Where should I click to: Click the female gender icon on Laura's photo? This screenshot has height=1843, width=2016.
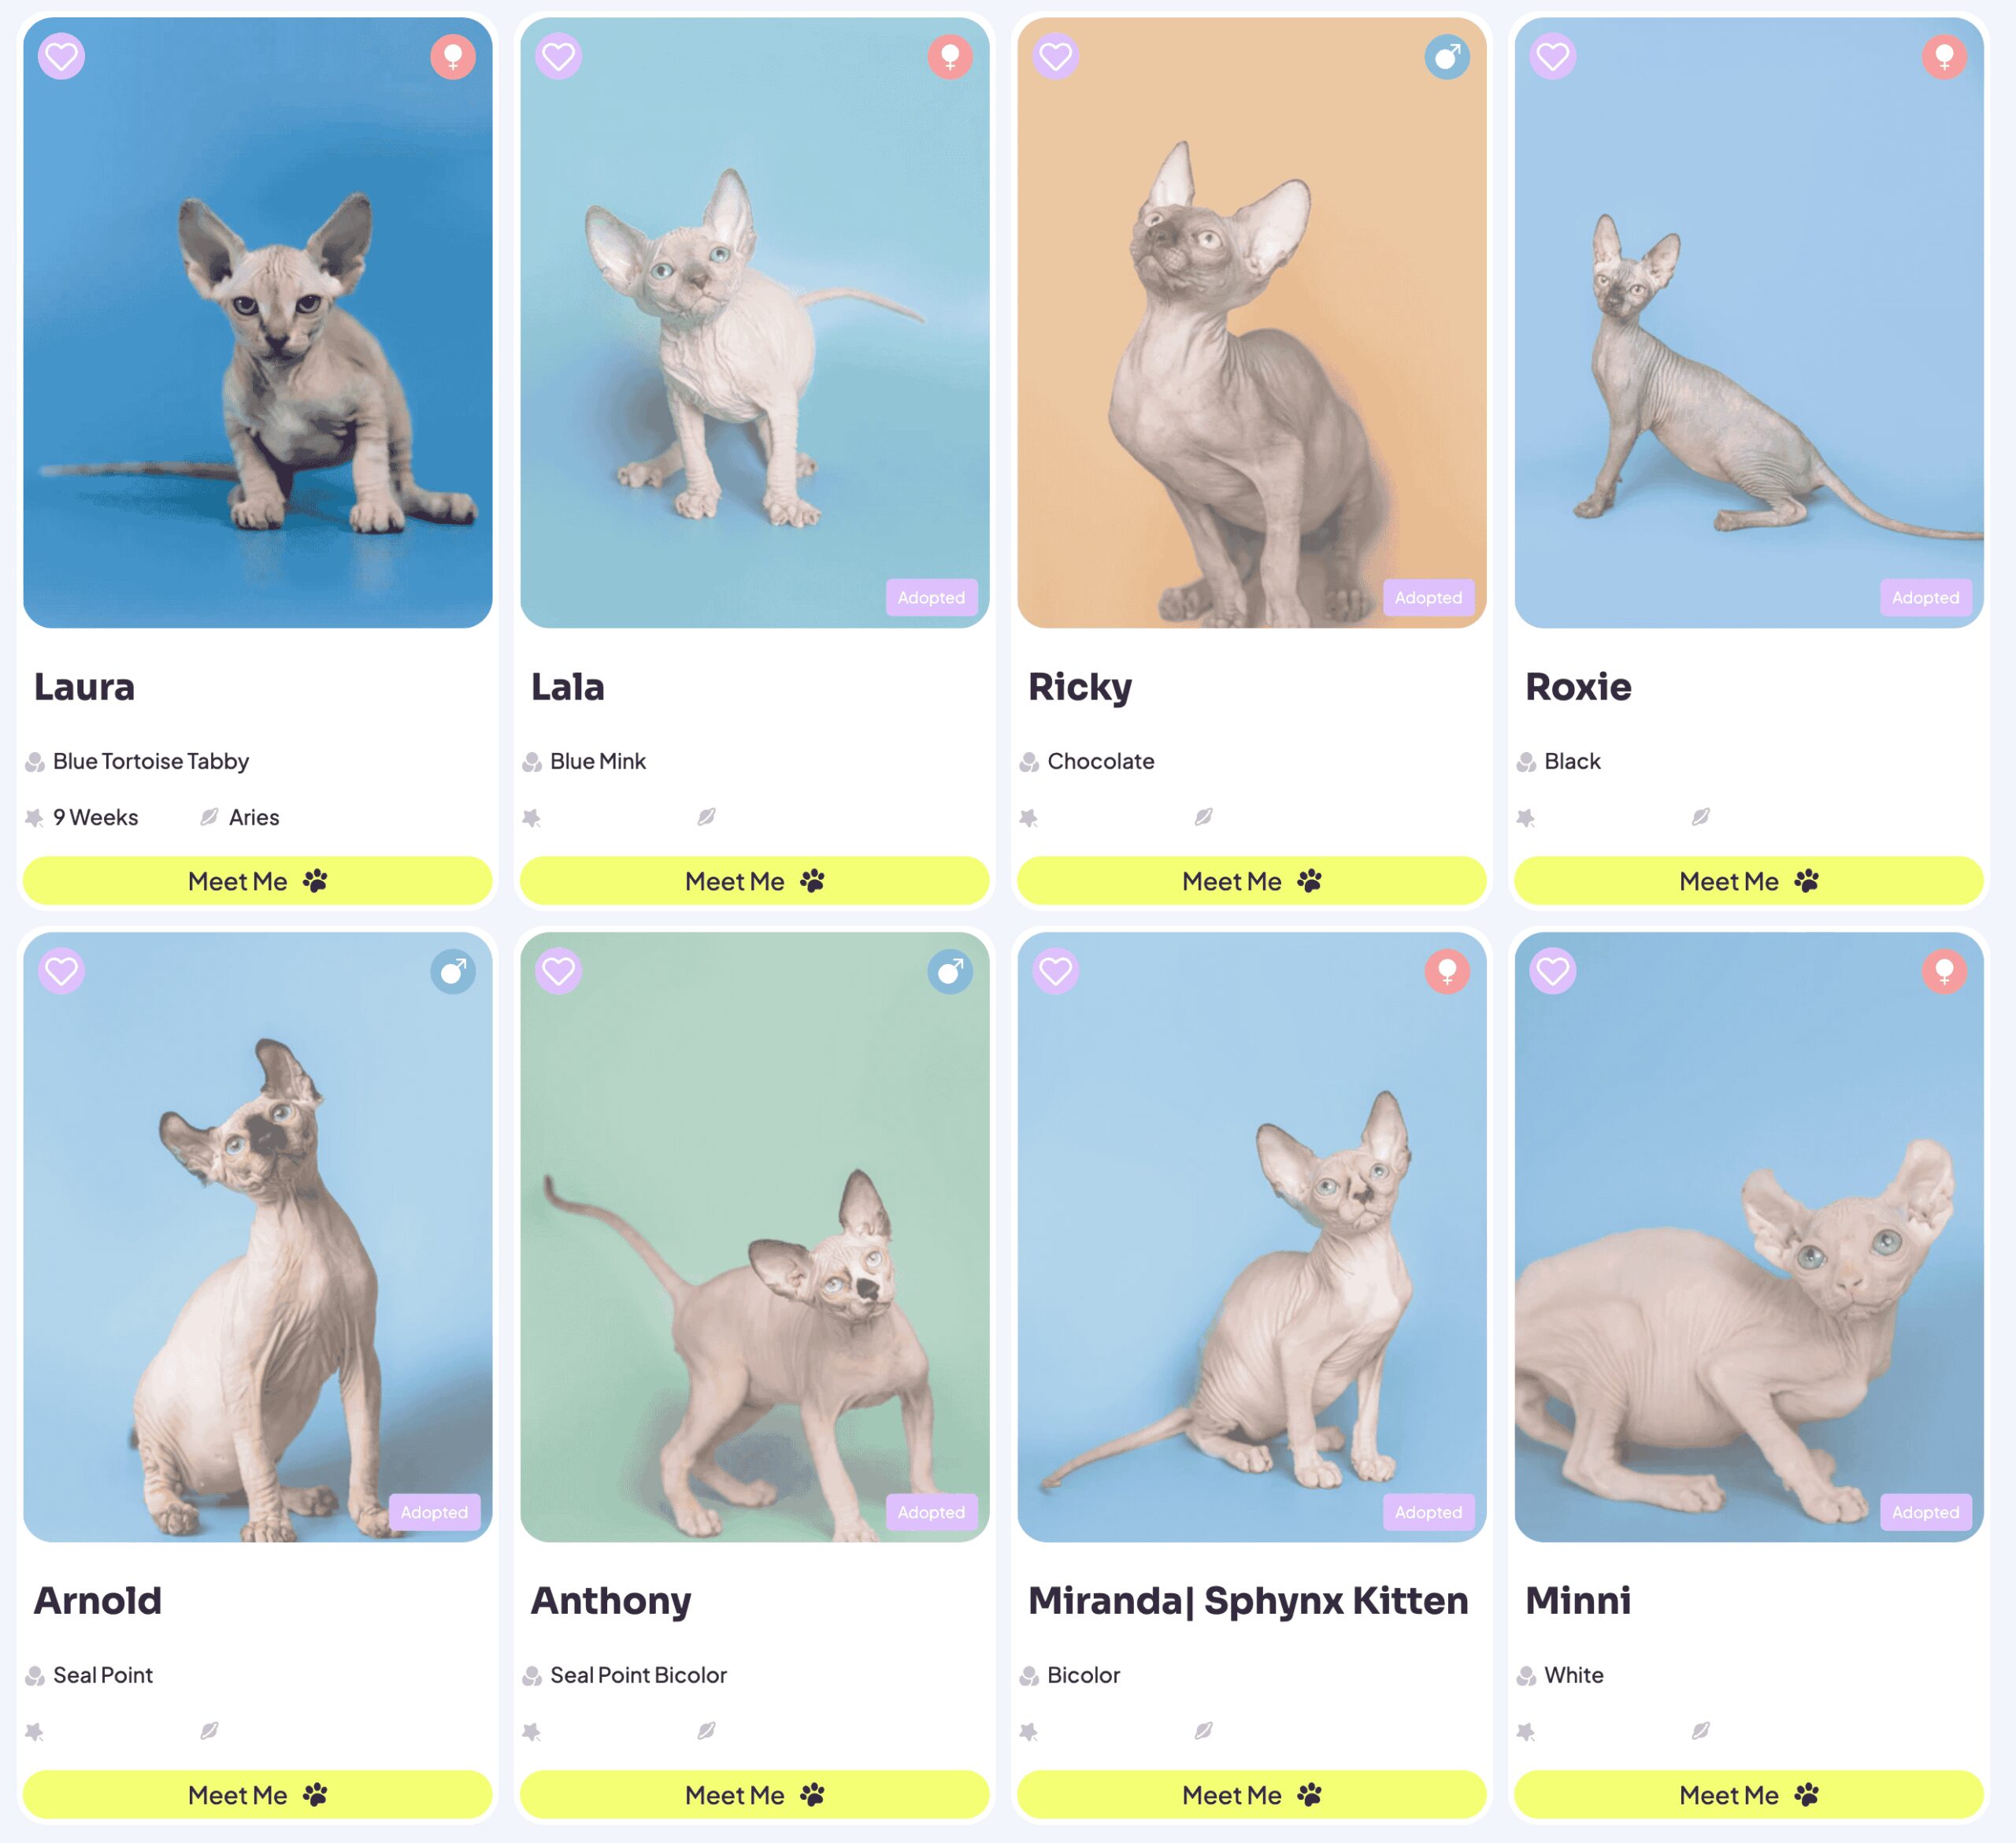[453, 56]
